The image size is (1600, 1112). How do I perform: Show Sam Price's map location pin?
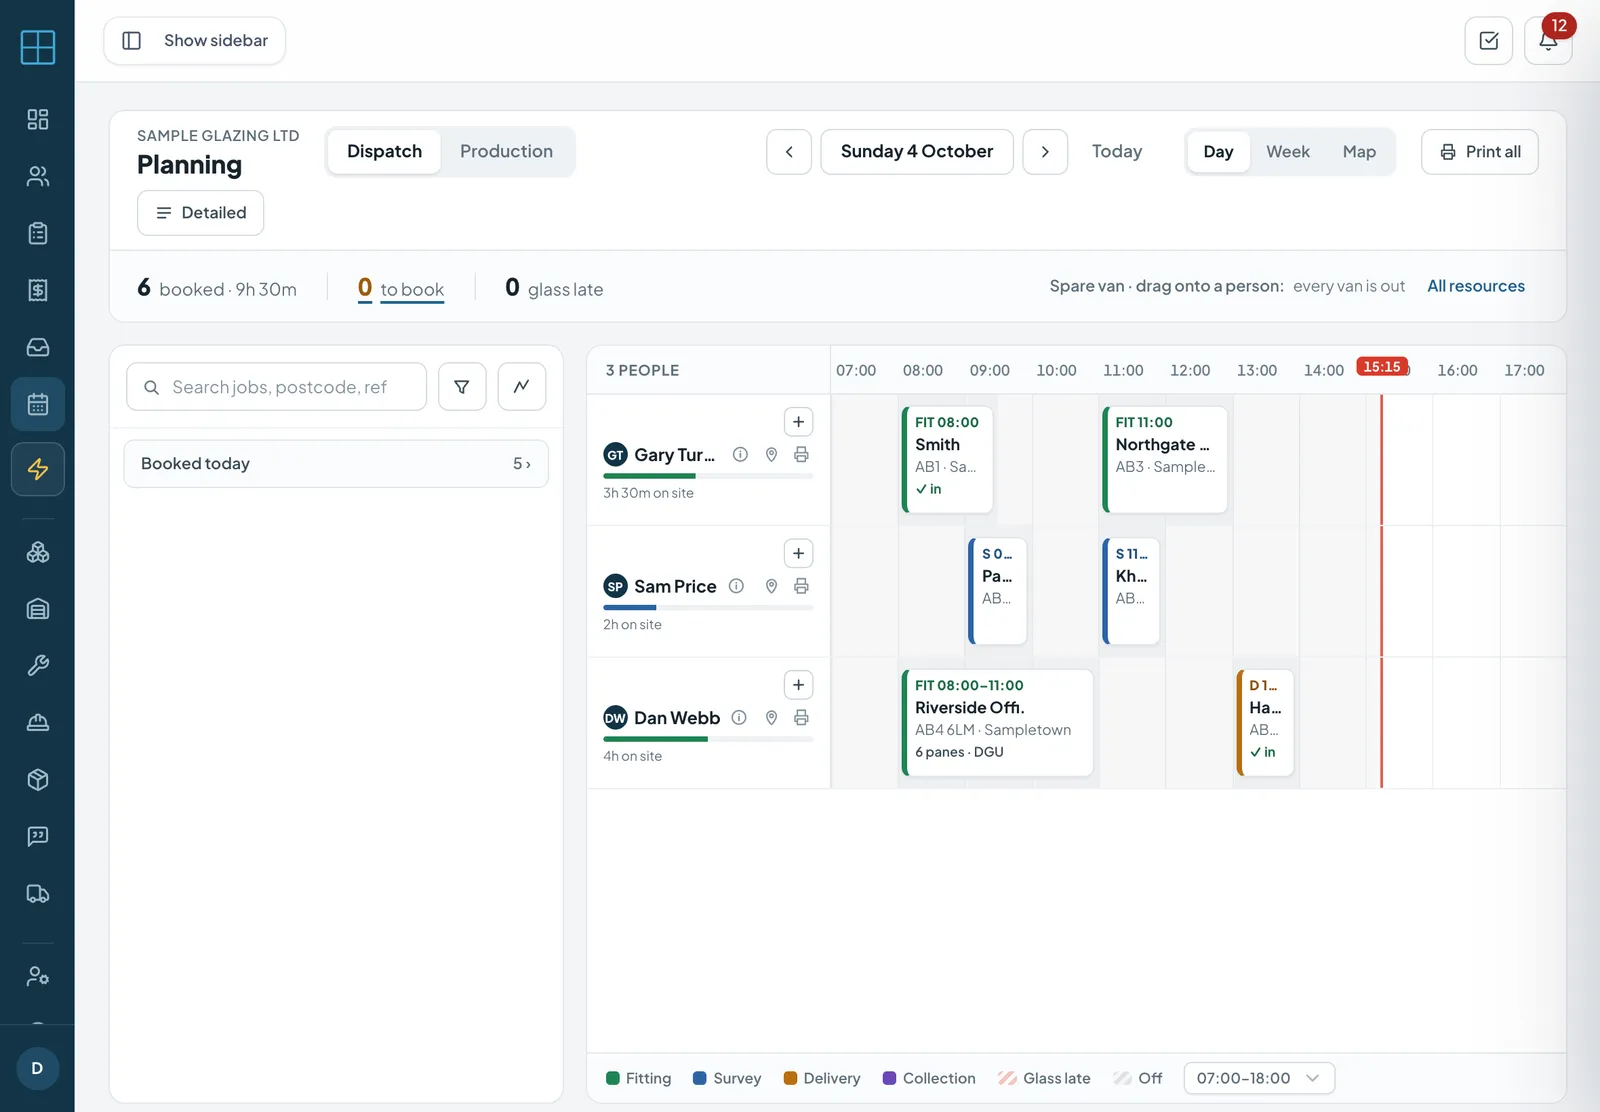(771, 586)
